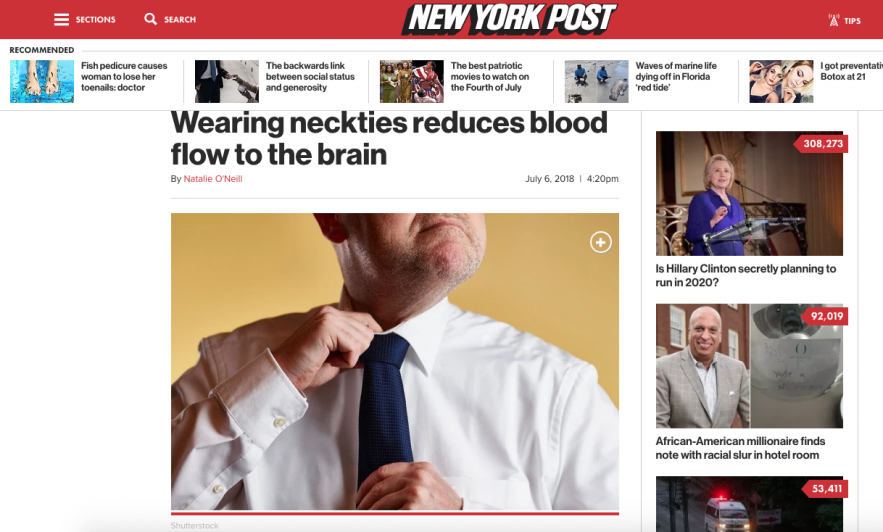Click the Hillary Clinton podium photo
The image size is (883, 532).
[749, 193]
